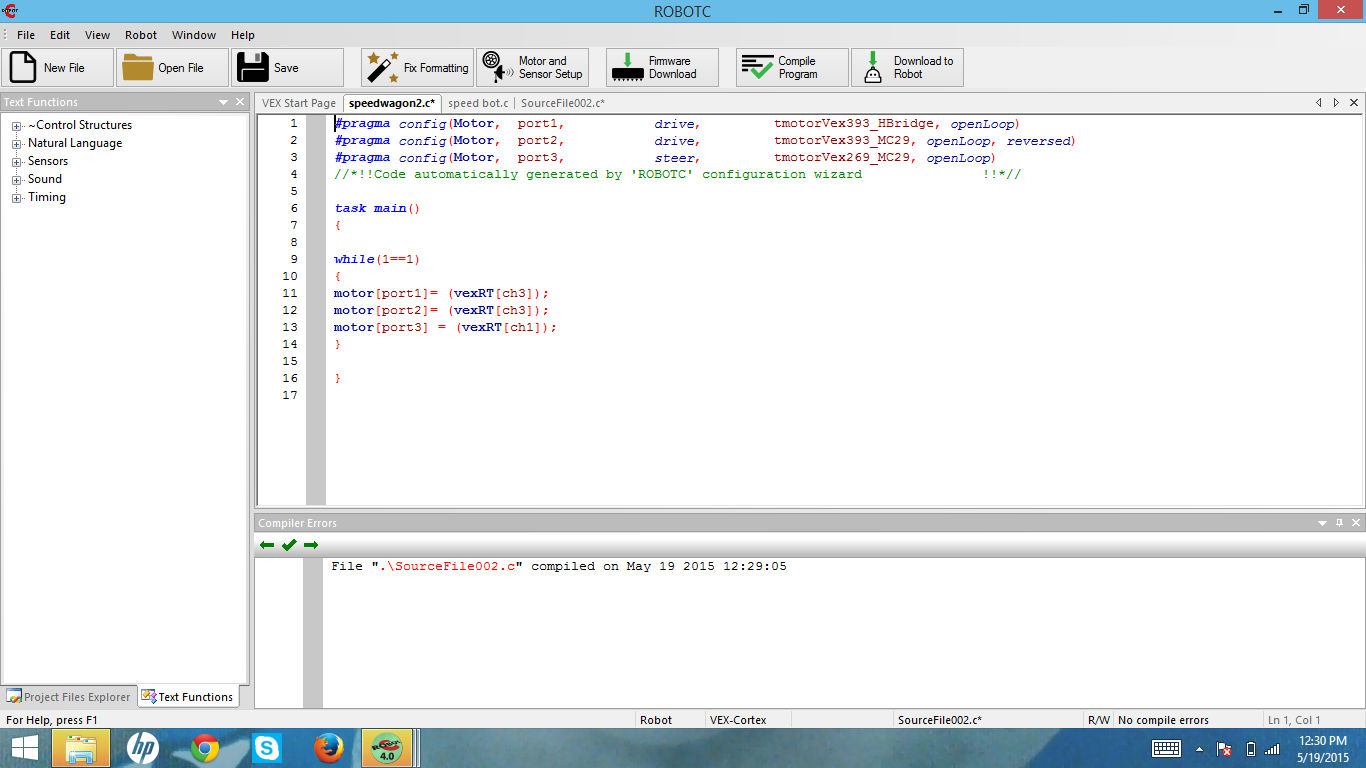Start Firmware Download
The image size is (1366, 768).
(x=662, y=68)
